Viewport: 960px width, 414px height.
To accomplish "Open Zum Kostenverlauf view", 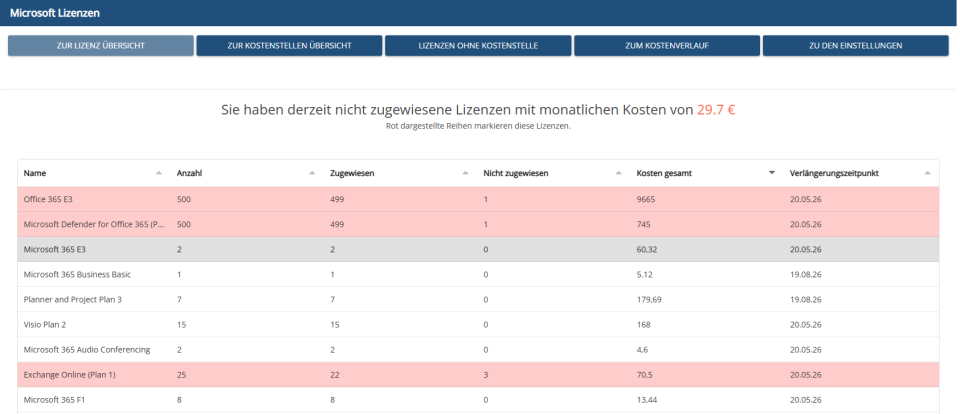I will (x=666, y=46).
